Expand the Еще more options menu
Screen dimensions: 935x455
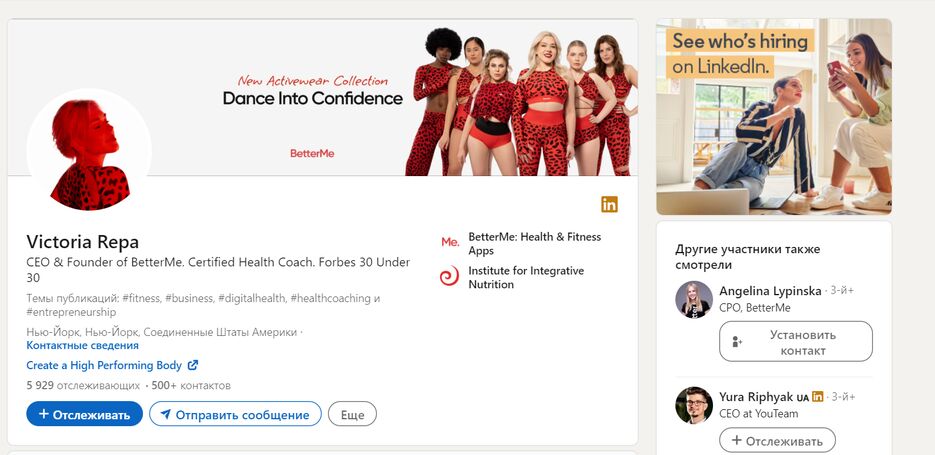point(352,414)
